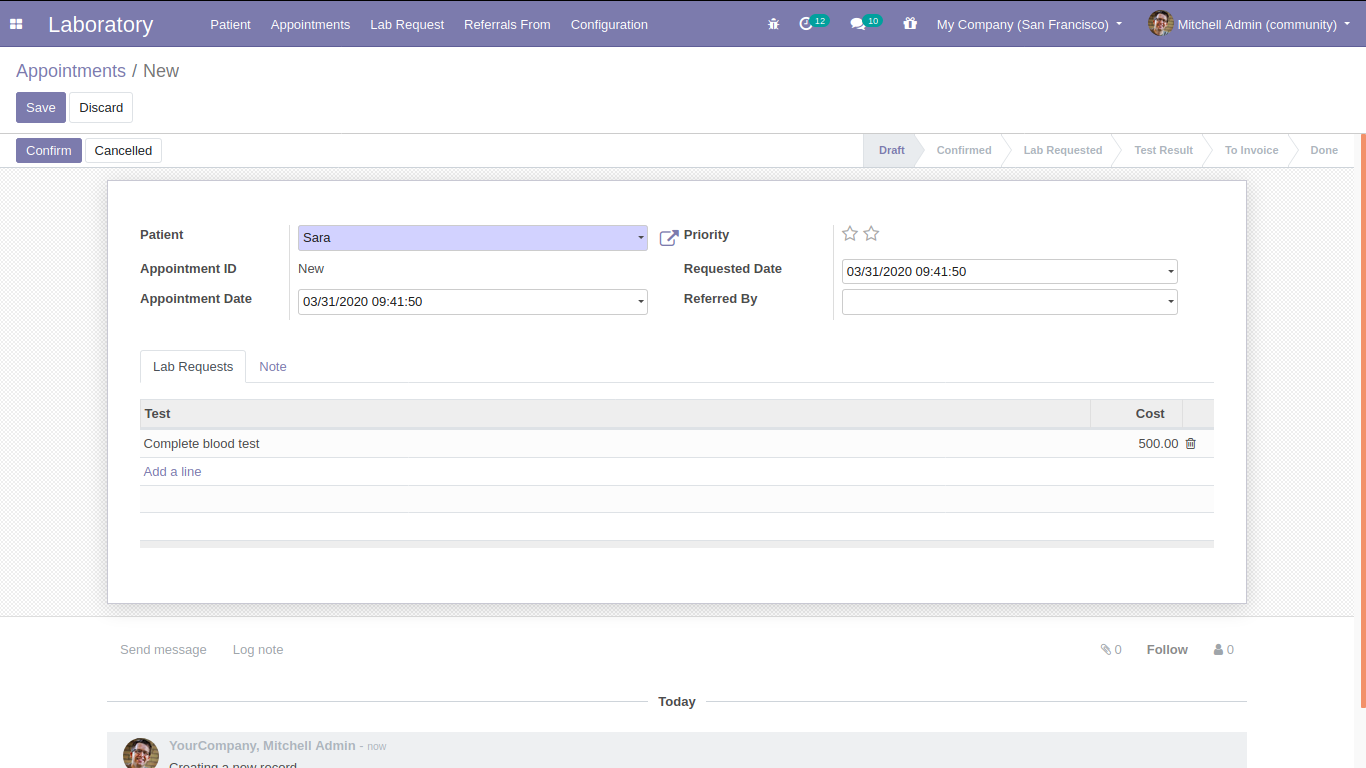Open Sara's patient record via external link icon
The image size is (1366, 768).
point(669,238)
